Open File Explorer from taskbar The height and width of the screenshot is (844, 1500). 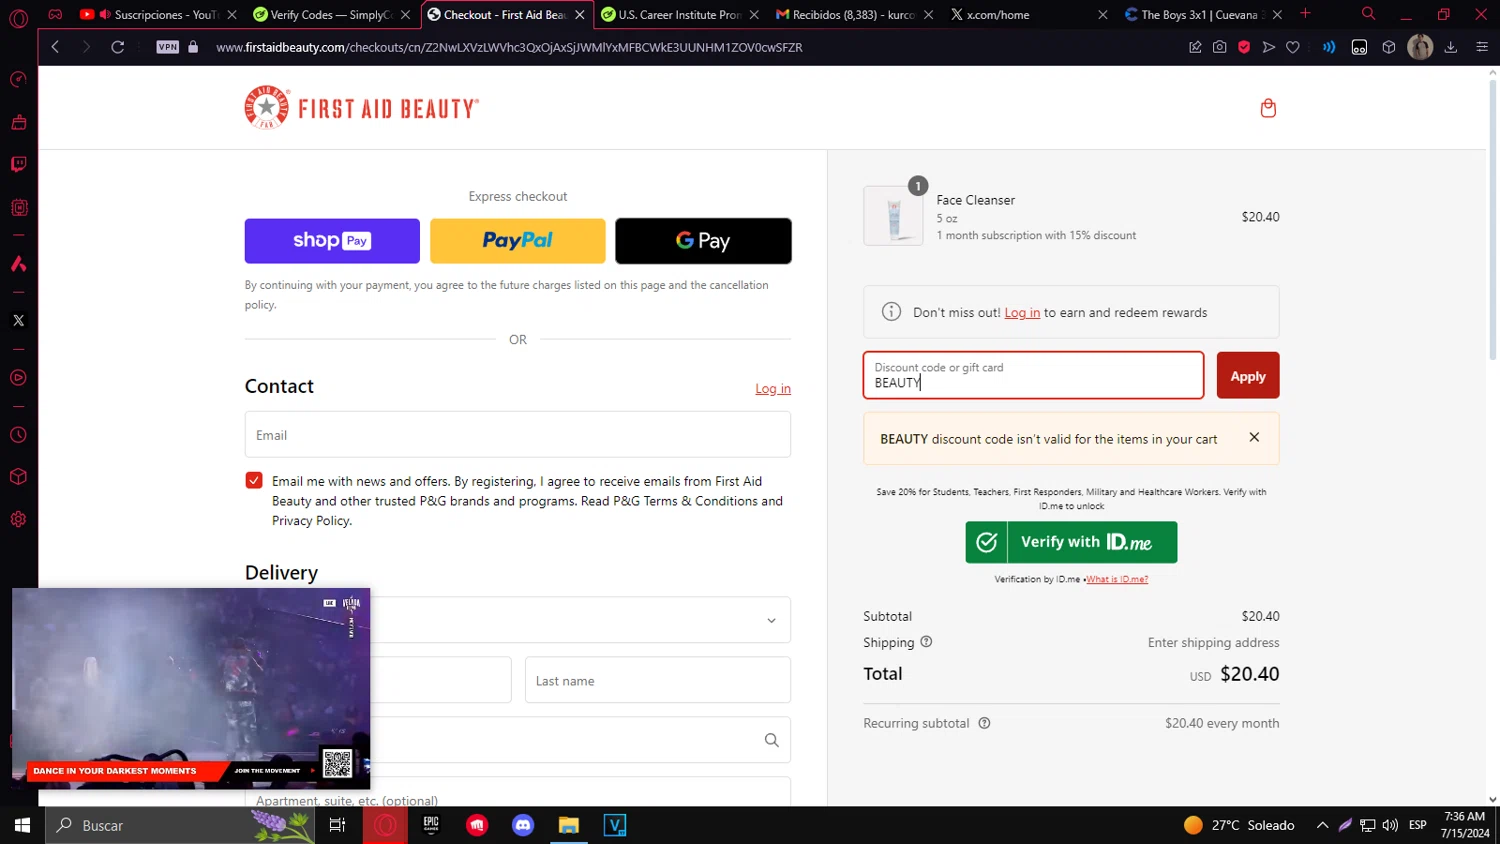tap(569, 825)
